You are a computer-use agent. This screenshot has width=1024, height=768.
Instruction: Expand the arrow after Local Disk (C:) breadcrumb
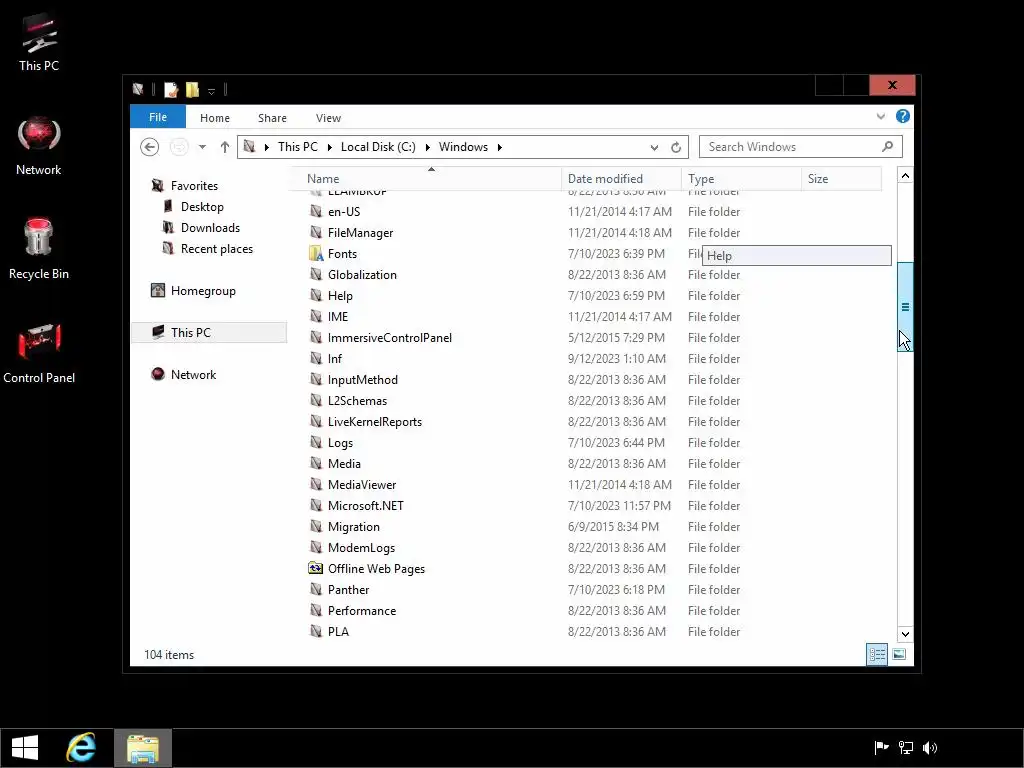[x=428, y=148]
